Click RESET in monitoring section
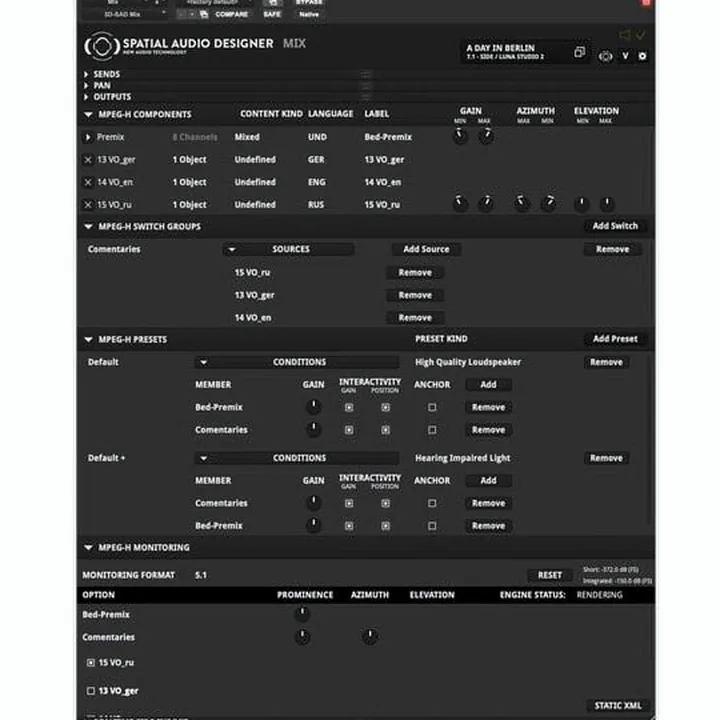This screenshot has height=720, width=720. click(550, 575)
